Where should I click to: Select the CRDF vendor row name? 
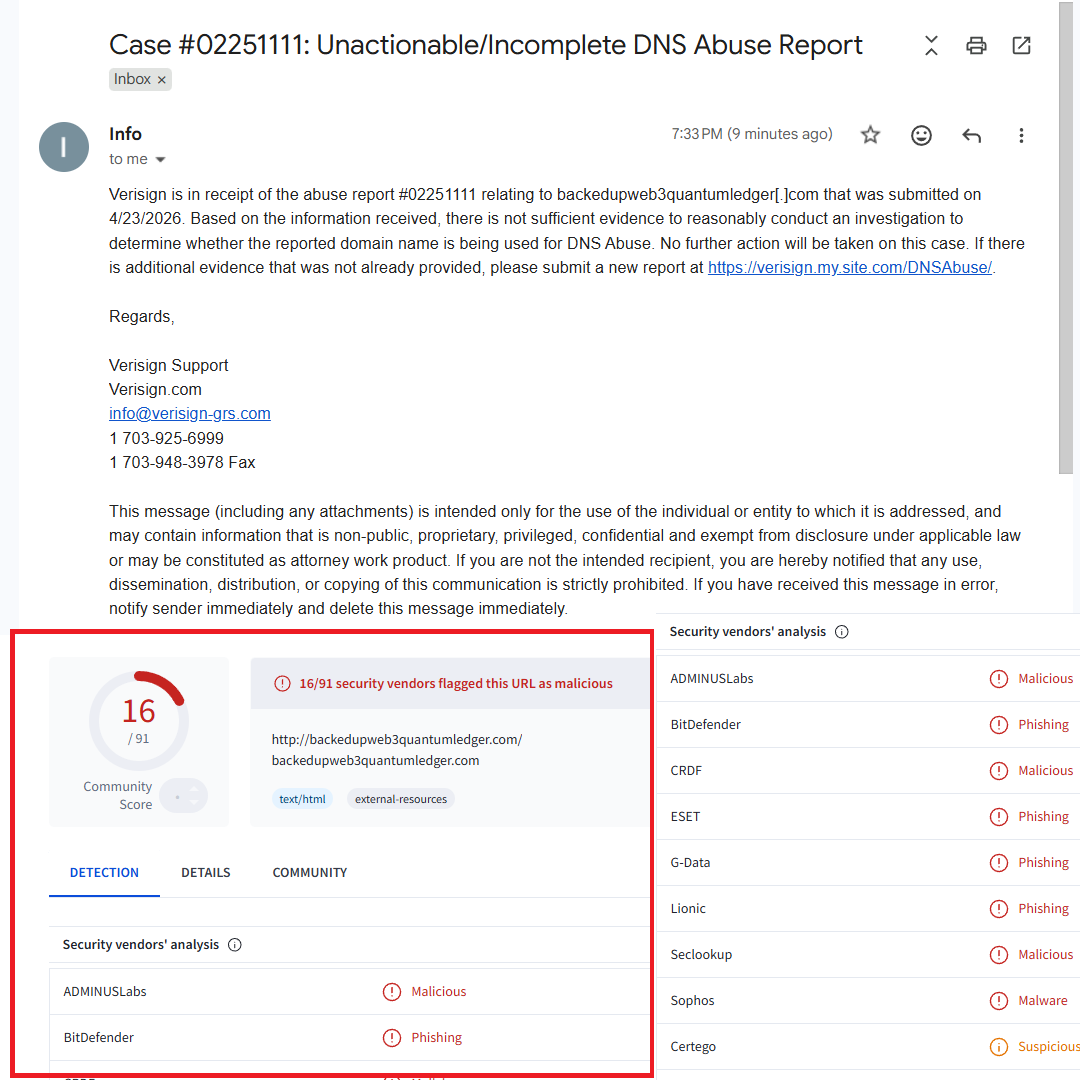click(686, 771)
